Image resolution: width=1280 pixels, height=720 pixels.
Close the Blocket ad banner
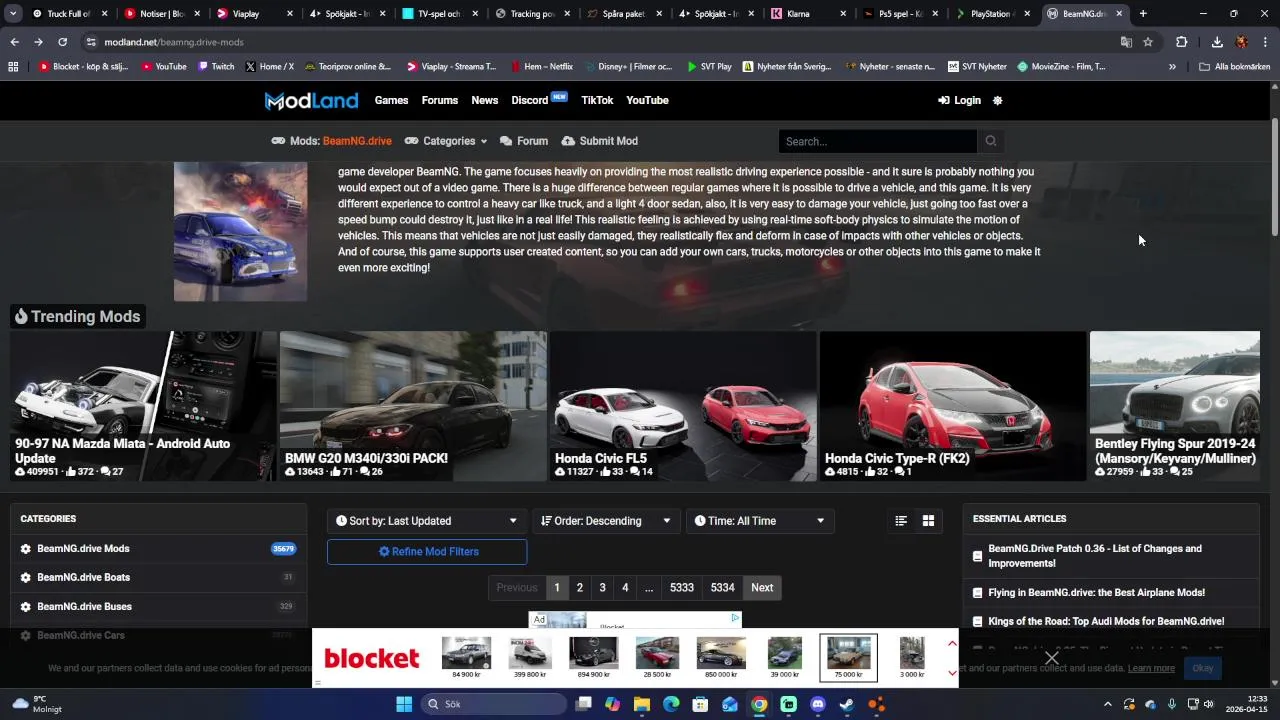[1052, 658]
